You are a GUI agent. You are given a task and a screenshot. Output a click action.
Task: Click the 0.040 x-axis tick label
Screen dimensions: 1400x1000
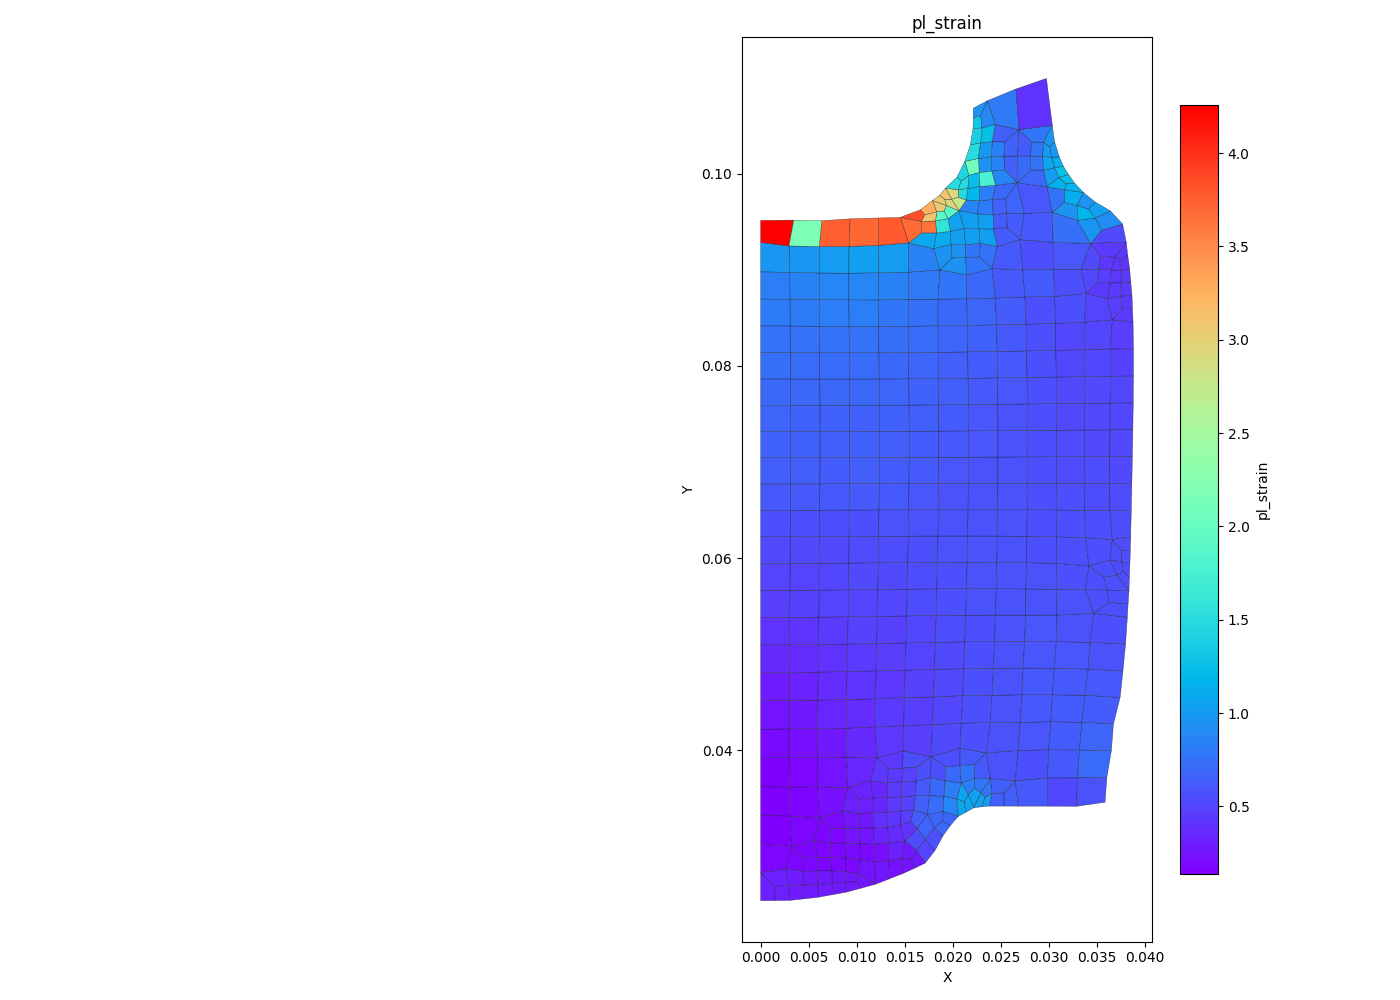tap(1145, 957)
